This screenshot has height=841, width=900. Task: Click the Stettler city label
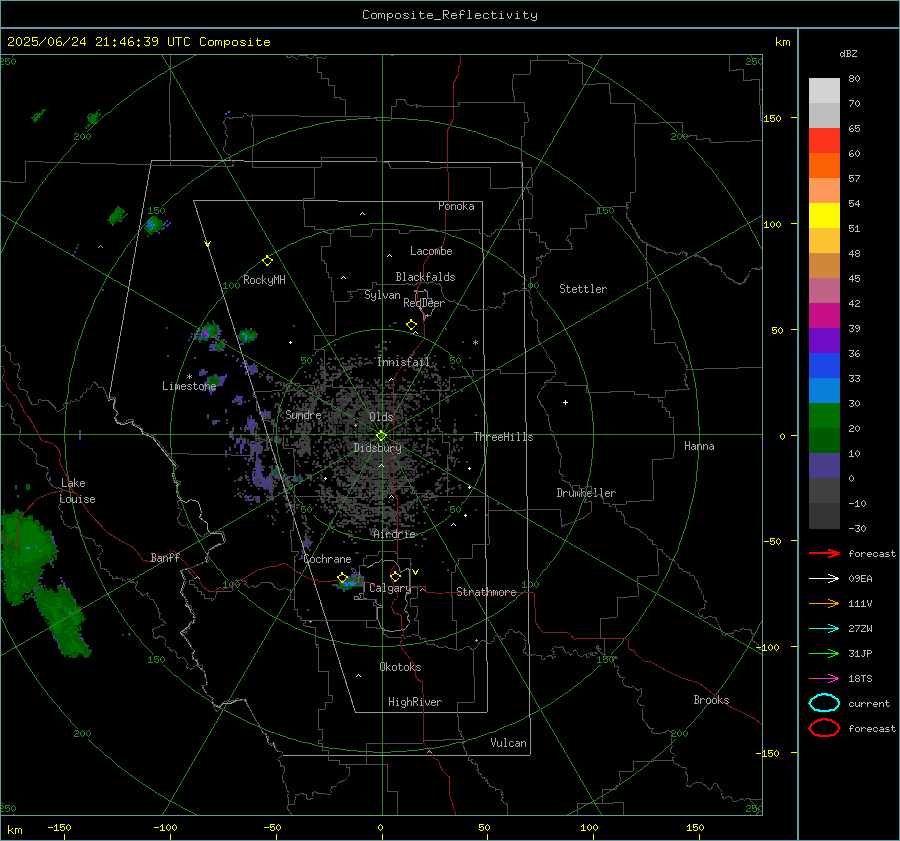(x=583, y=289)
